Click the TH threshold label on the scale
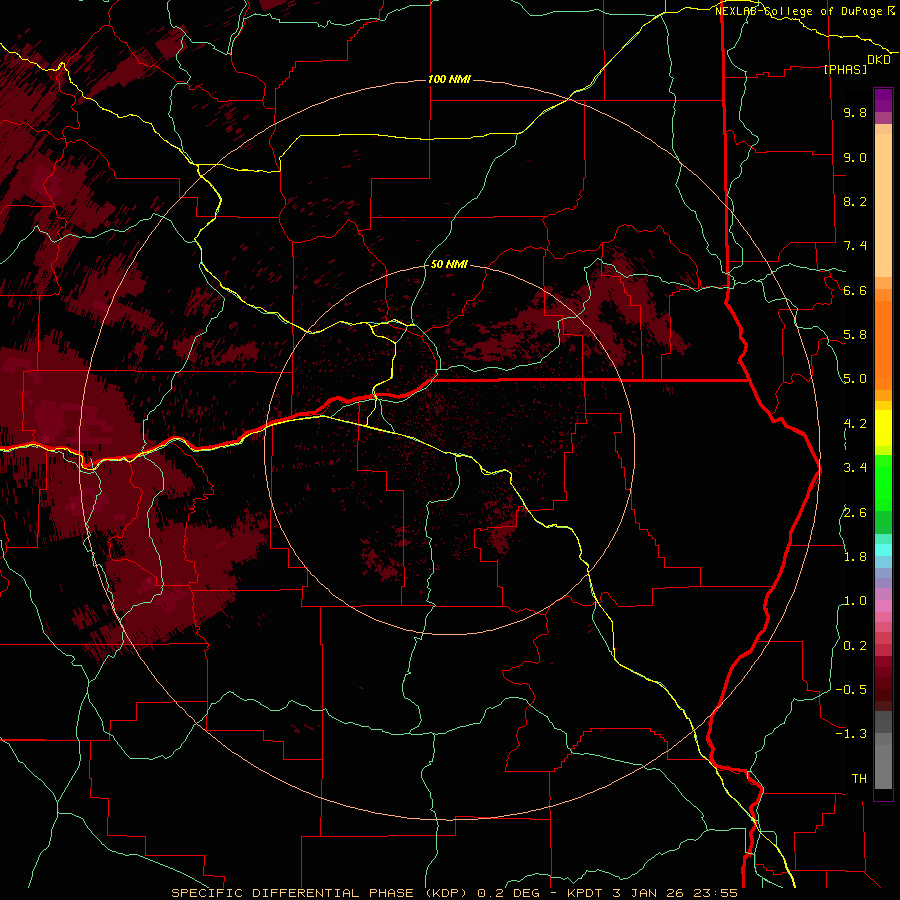 (x=859, y=779)
